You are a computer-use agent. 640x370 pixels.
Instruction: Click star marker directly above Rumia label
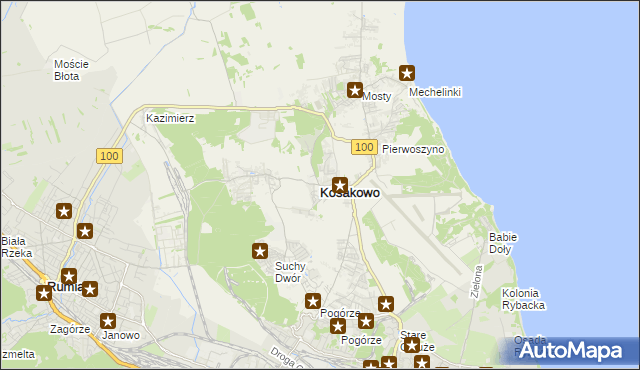click(x=69, y=276)
